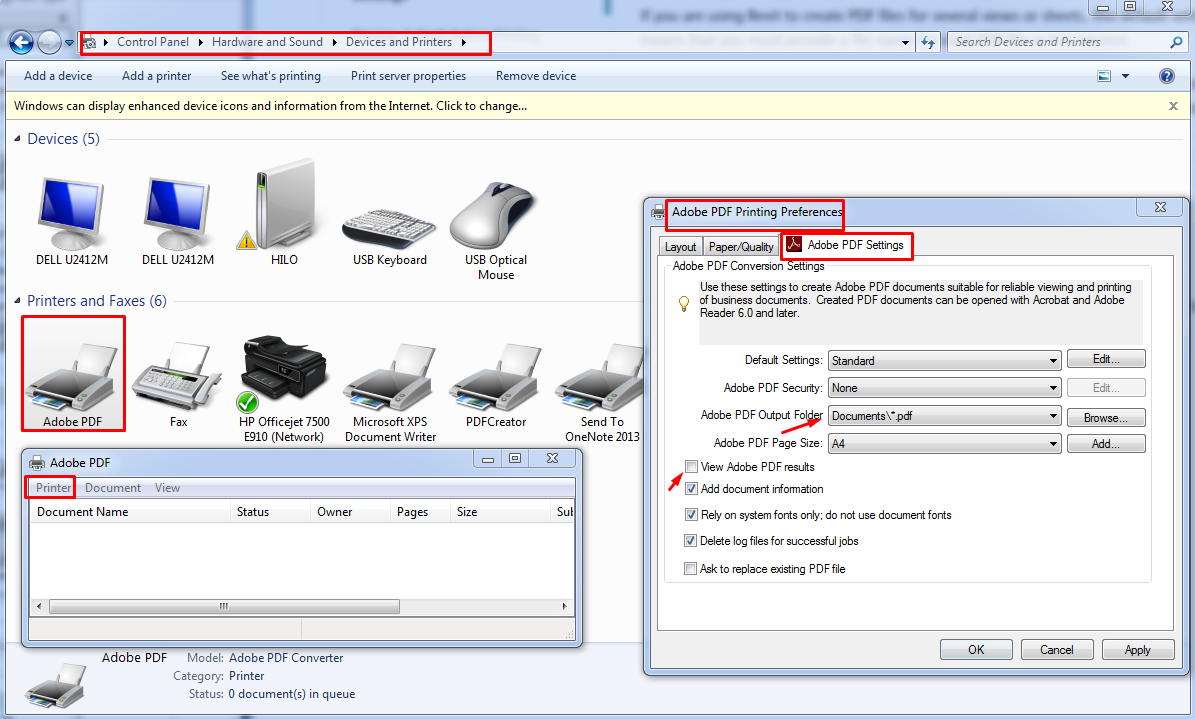Collapse the Printers and Faxes group
Image resolution: width=1195 pixels, height=719 pixels.
click(18, 301)
